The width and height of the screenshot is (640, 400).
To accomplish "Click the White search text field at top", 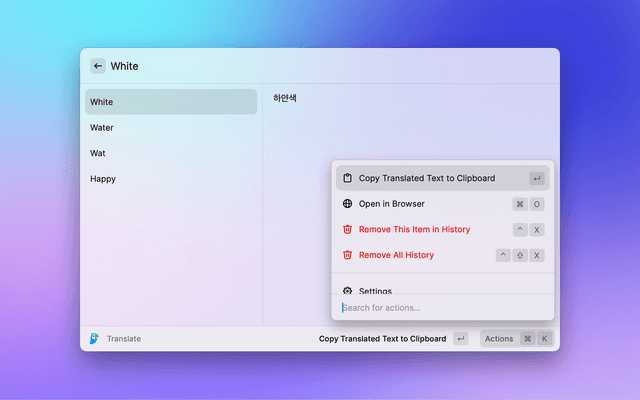I will coord(300,66).
